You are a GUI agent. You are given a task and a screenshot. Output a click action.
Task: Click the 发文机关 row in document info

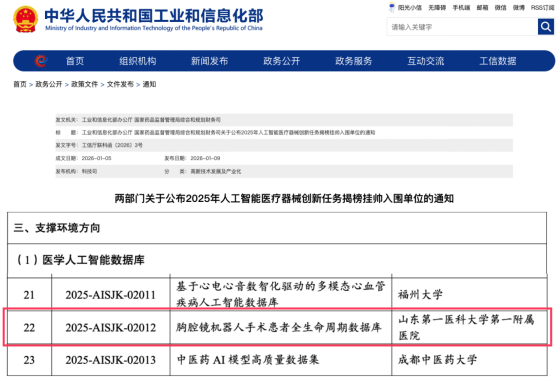tap(284, 120)
